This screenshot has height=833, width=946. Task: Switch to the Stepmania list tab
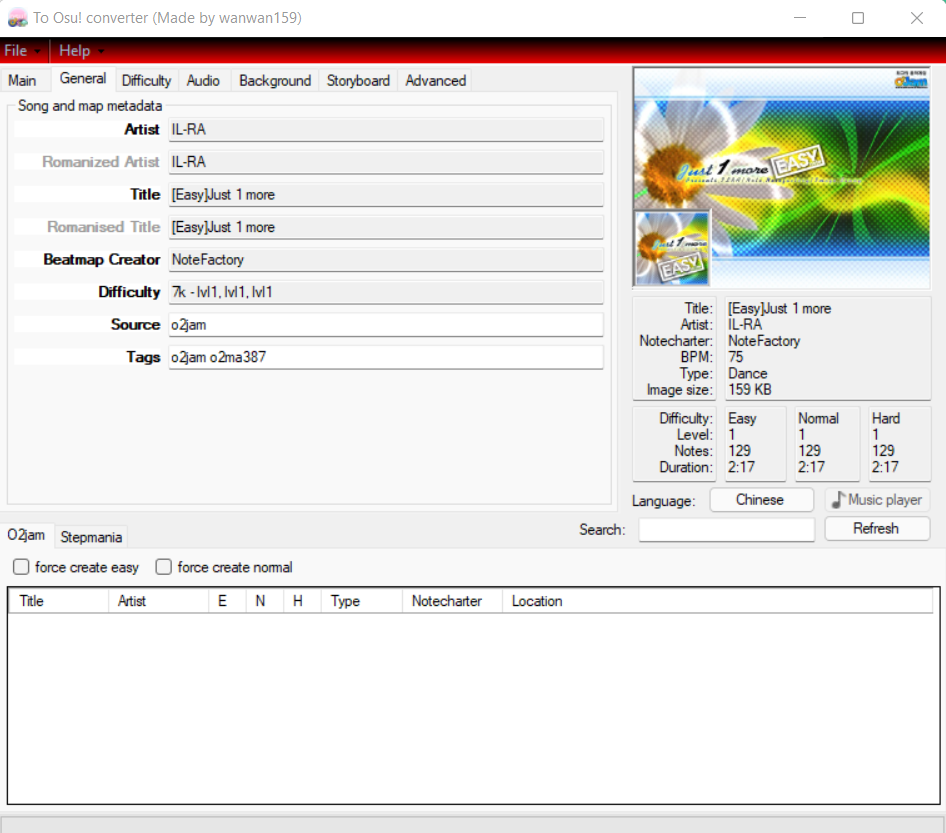click(x=91, y=537)
